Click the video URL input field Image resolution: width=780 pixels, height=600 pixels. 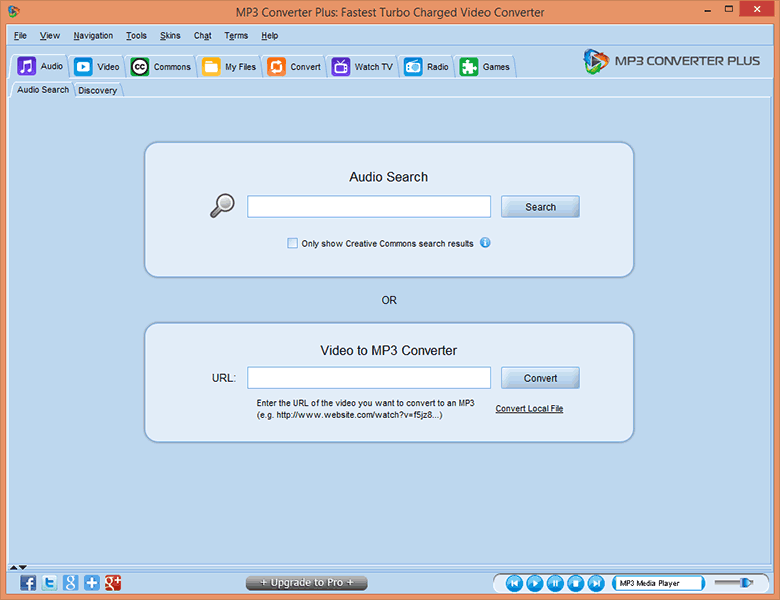[369, 378]
